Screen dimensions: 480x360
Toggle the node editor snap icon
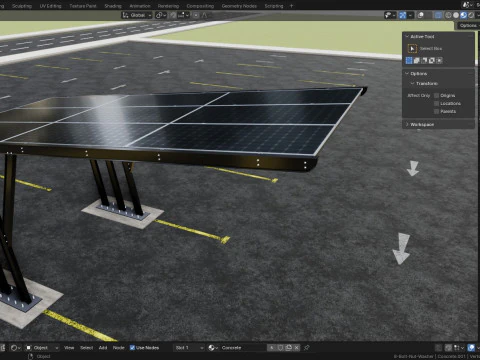click(x=448, y=348)
